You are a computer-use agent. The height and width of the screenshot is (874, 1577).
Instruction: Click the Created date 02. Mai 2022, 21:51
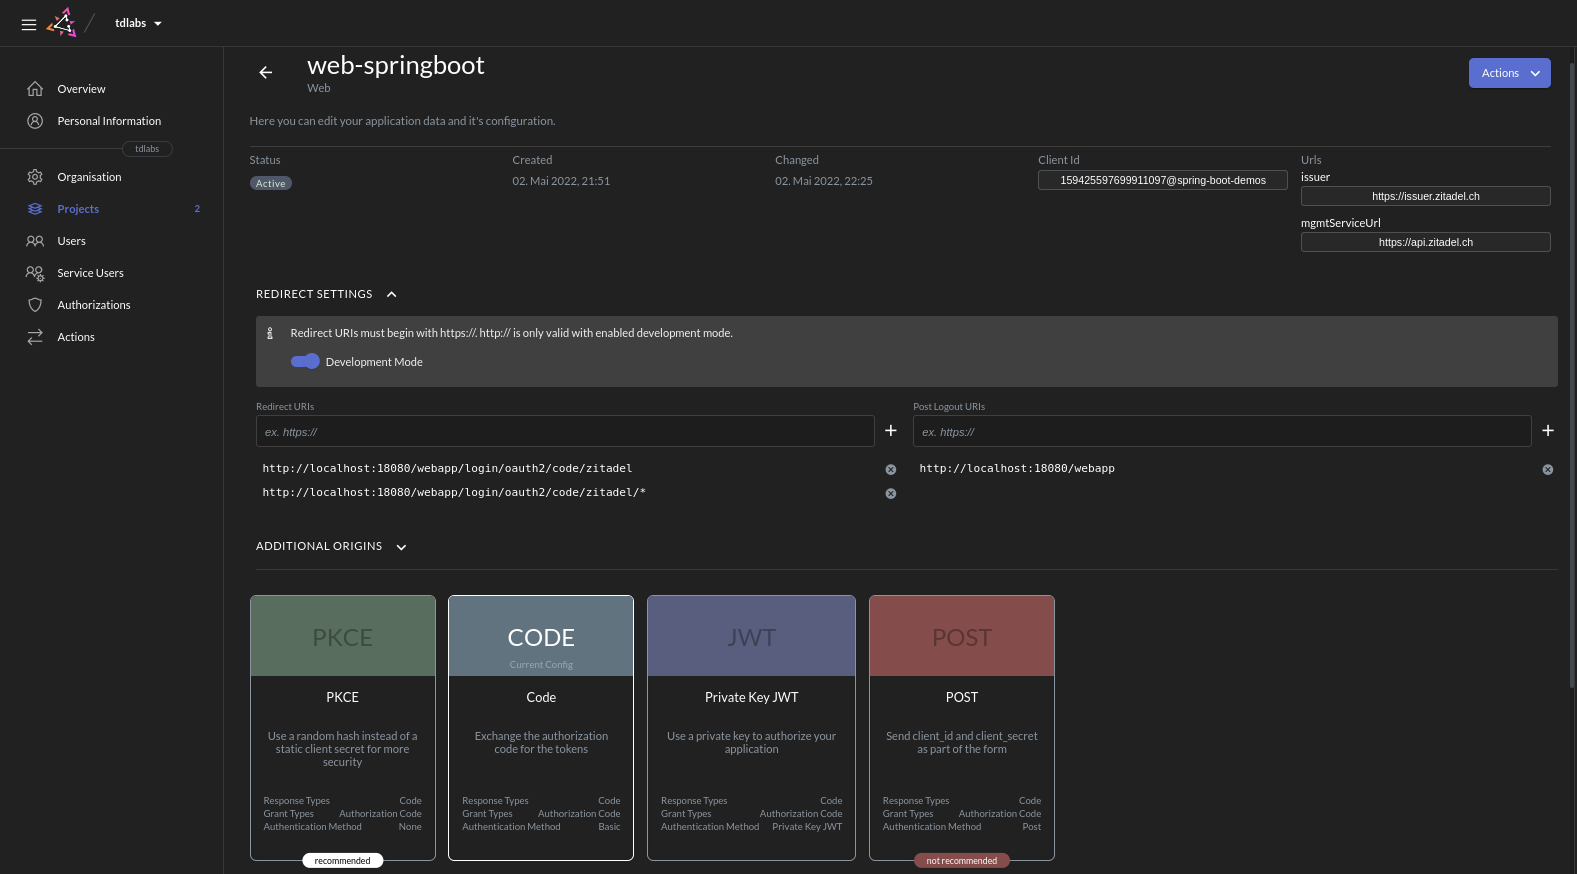click(561, 181)
